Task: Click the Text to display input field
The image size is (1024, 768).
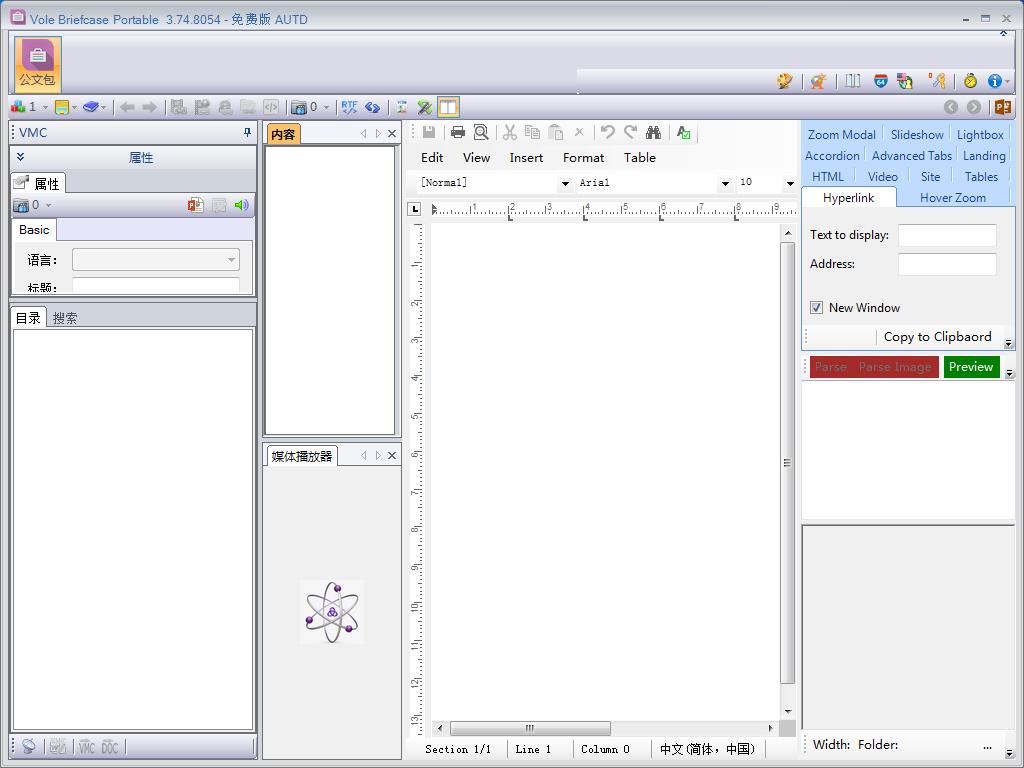Action: 946,235
